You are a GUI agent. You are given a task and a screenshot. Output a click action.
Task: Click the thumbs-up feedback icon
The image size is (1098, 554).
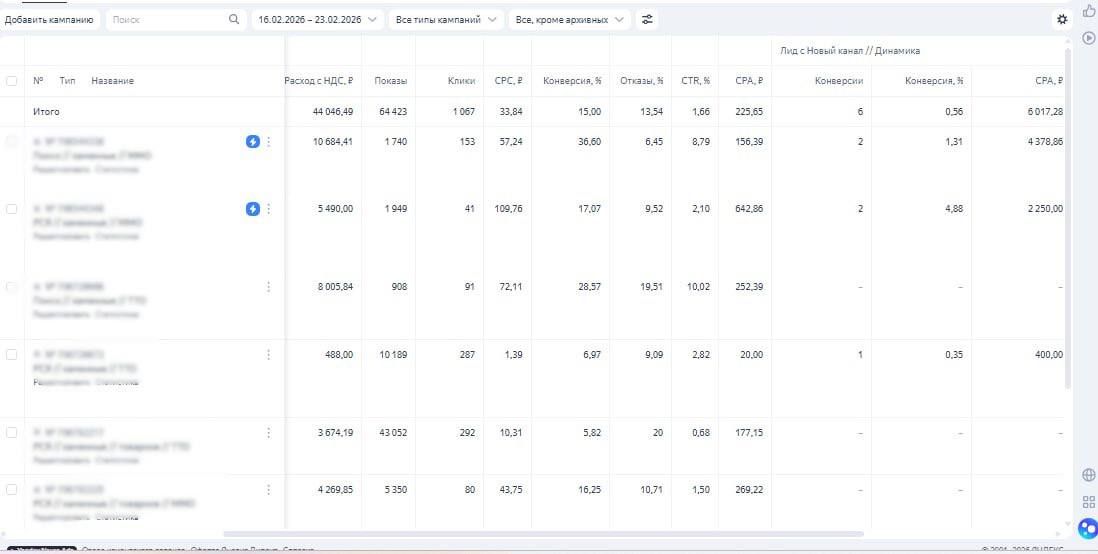tap(1089, 11)
